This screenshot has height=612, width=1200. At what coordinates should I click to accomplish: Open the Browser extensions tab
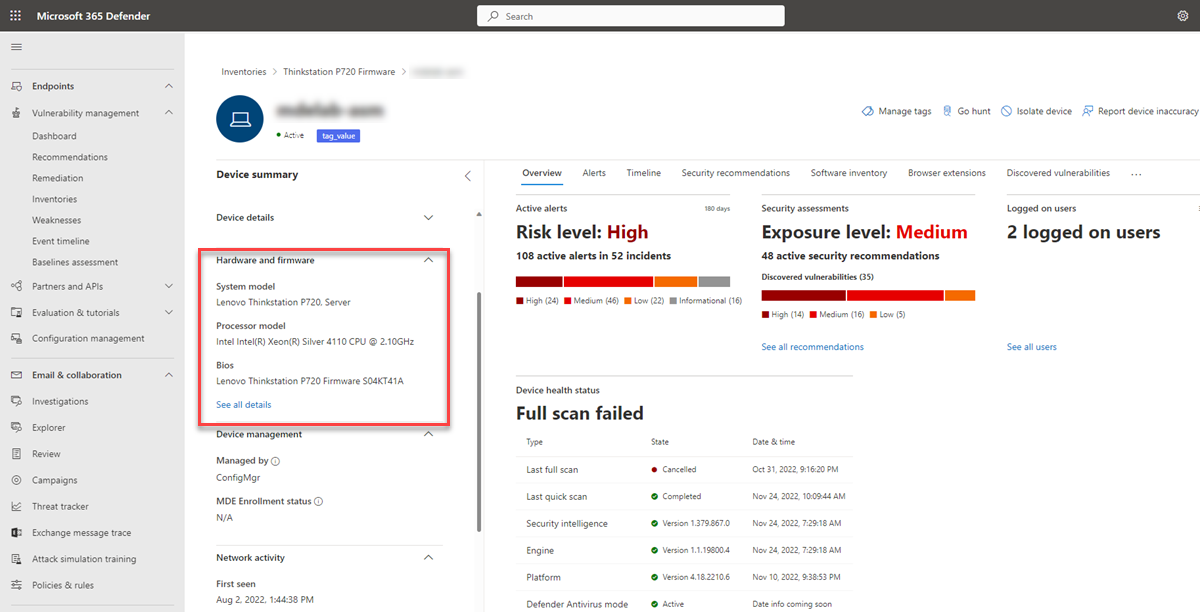click(x=947, y=173)
